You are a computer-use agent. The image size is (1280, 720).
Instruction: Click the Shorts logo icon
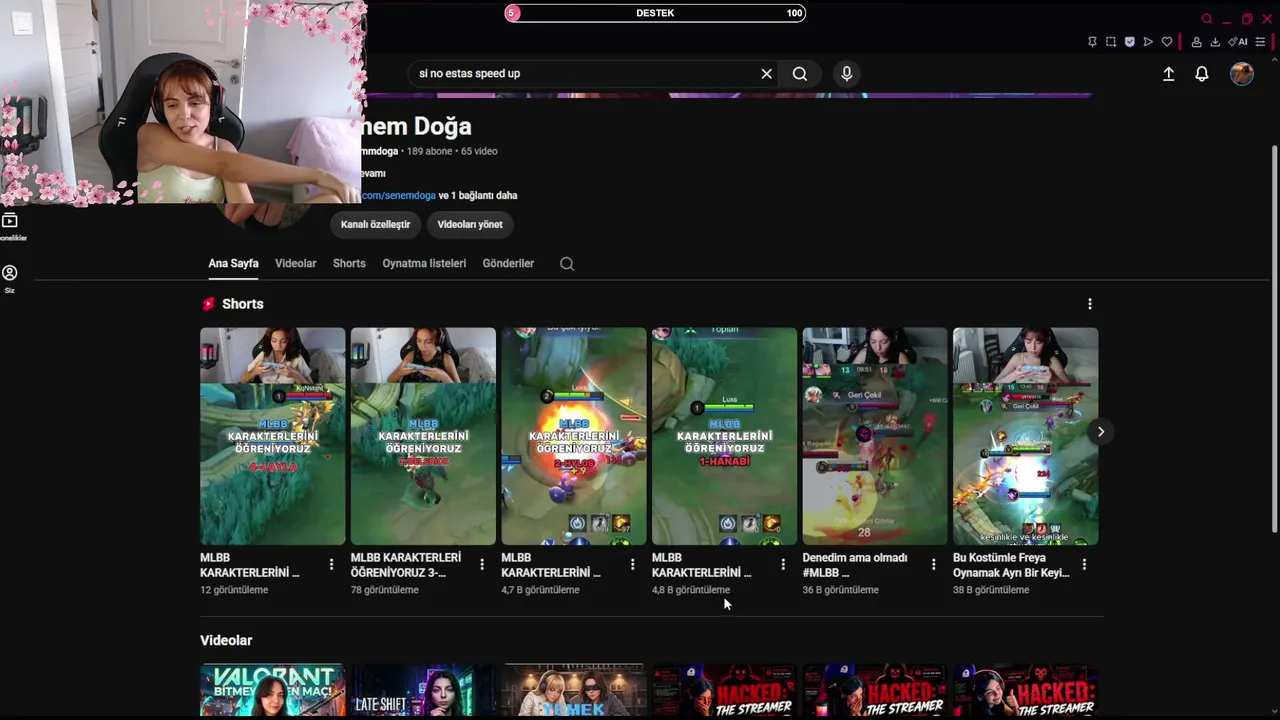208,304
